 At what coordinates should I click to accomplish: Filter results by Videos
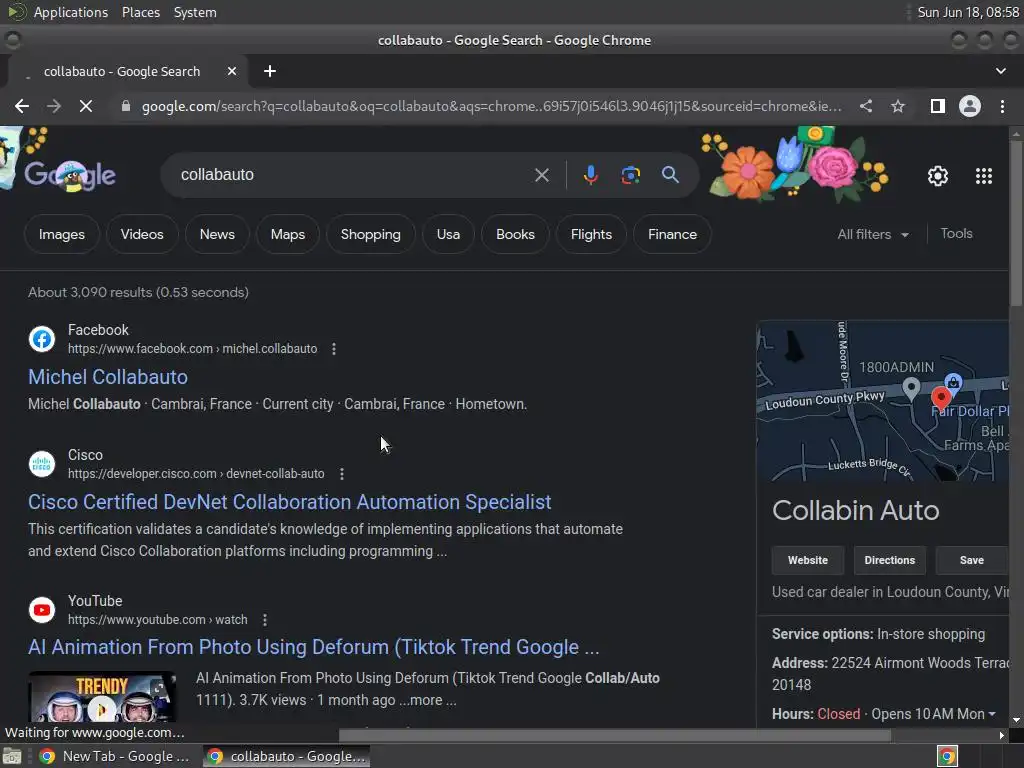(142, 234)
